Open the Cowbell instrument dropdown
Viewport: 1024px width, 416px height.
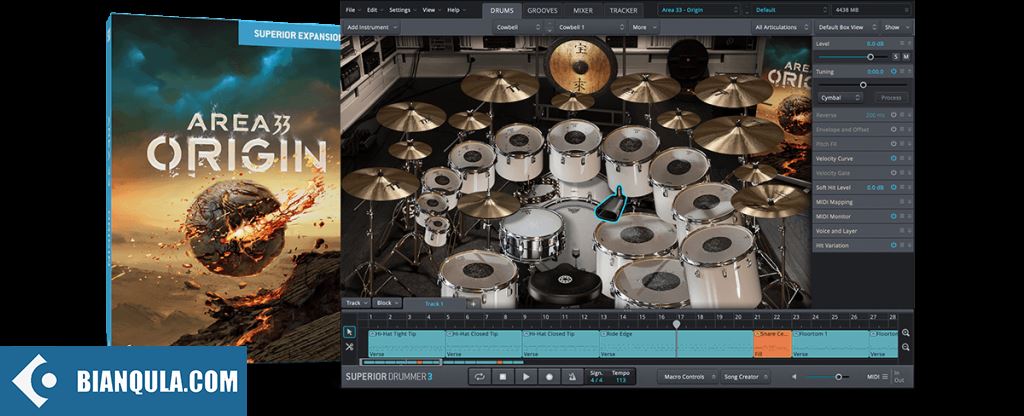518,27
